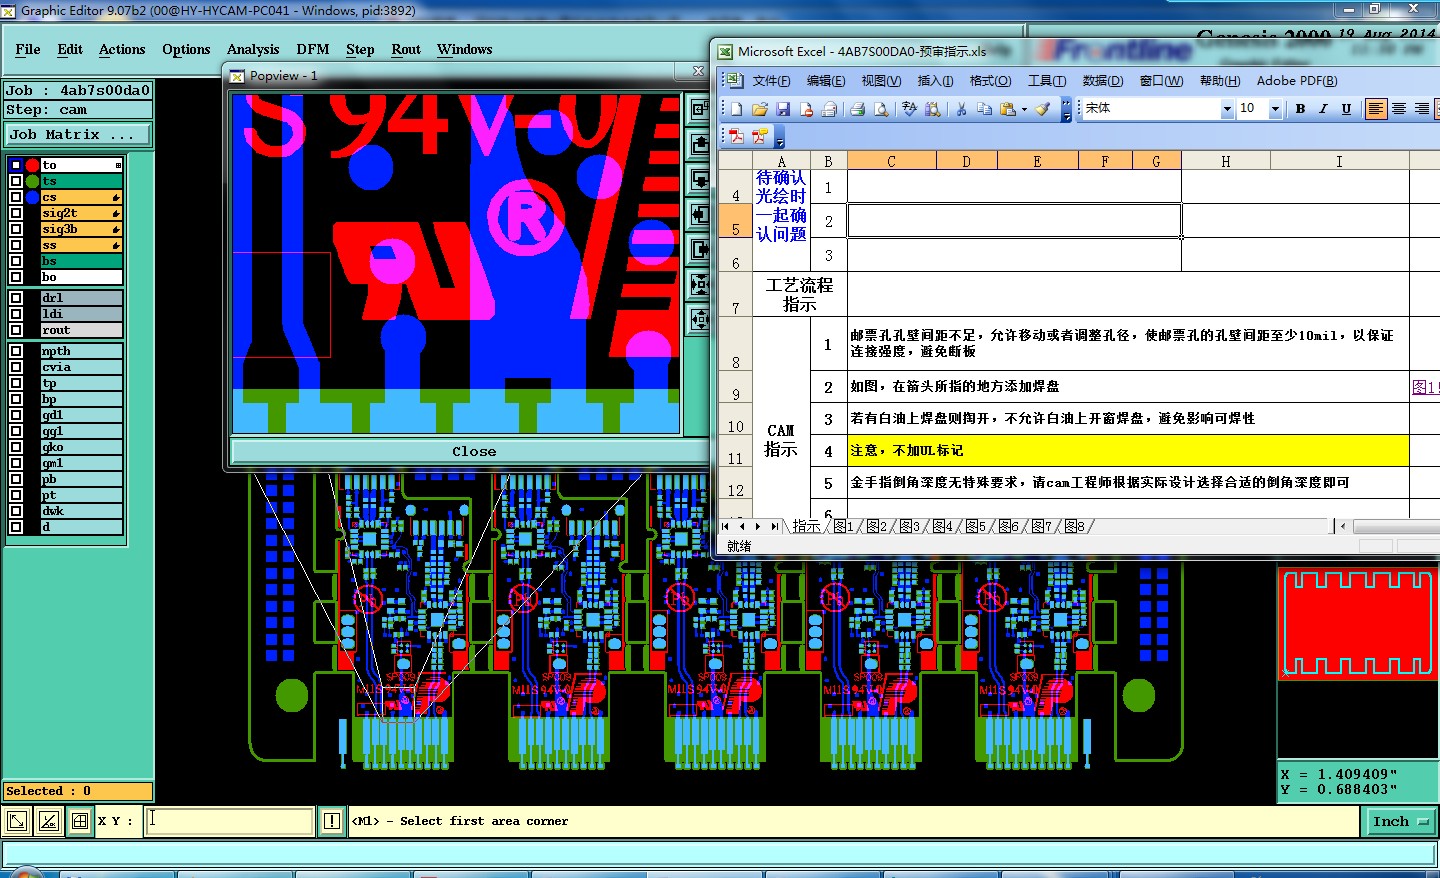This screenshot has width=1440, height=878.
Task: Click the red color dot of layer to
Action: tap(32, 165)
